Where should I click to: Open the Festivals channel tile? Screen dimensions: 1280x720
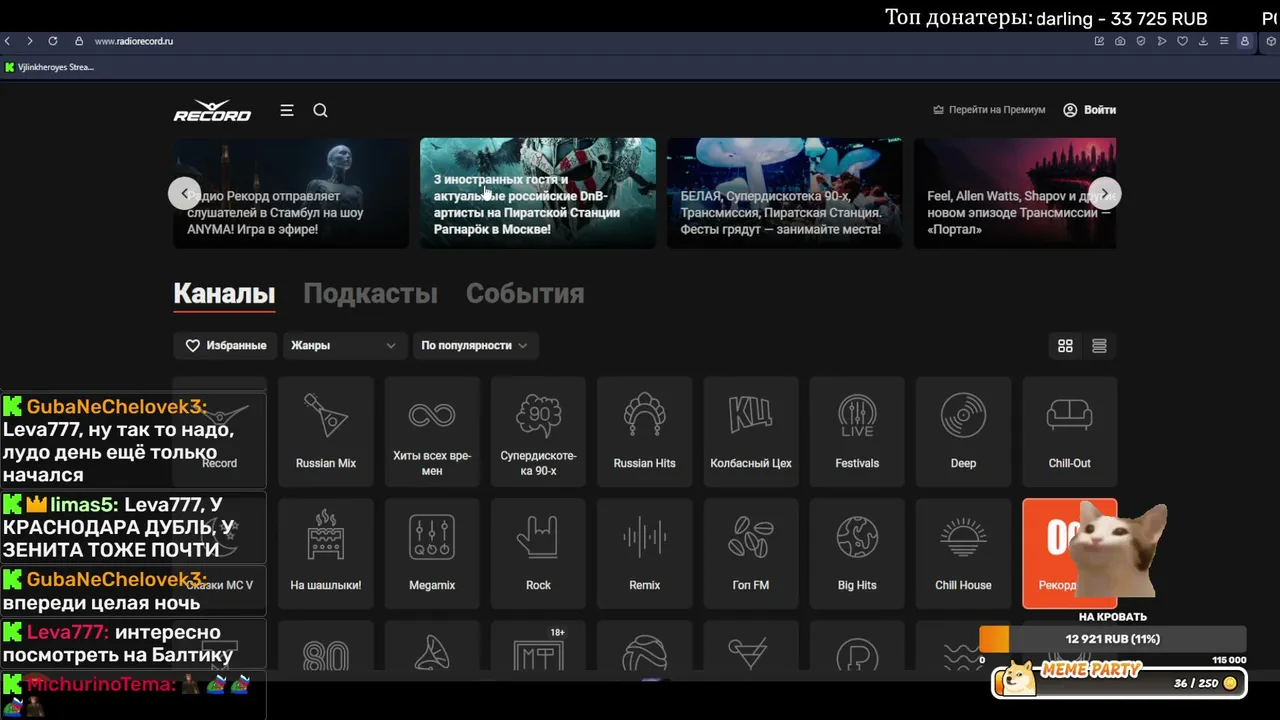pyautogui.click(x=857, y=432)
